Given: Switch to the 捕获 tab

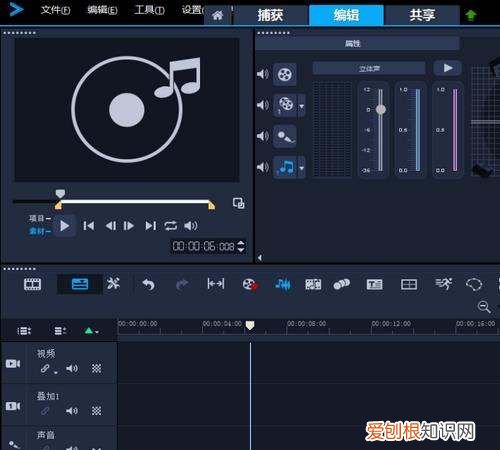Looking at the screenshot, I should click(x=270, y=15).
